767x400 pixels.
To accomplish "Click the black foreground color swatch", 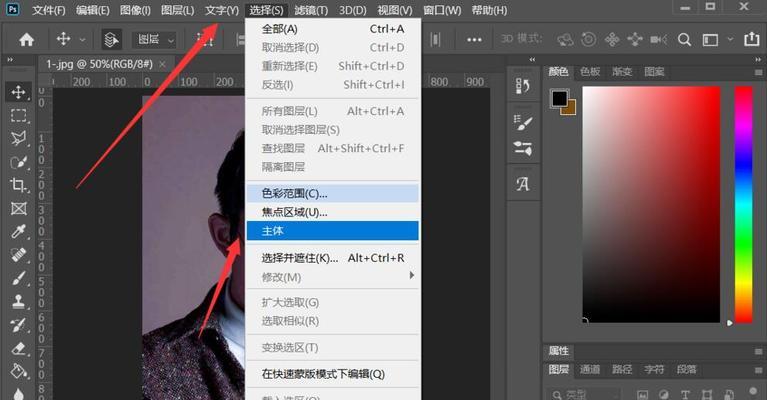I will [x=559, y=98].
